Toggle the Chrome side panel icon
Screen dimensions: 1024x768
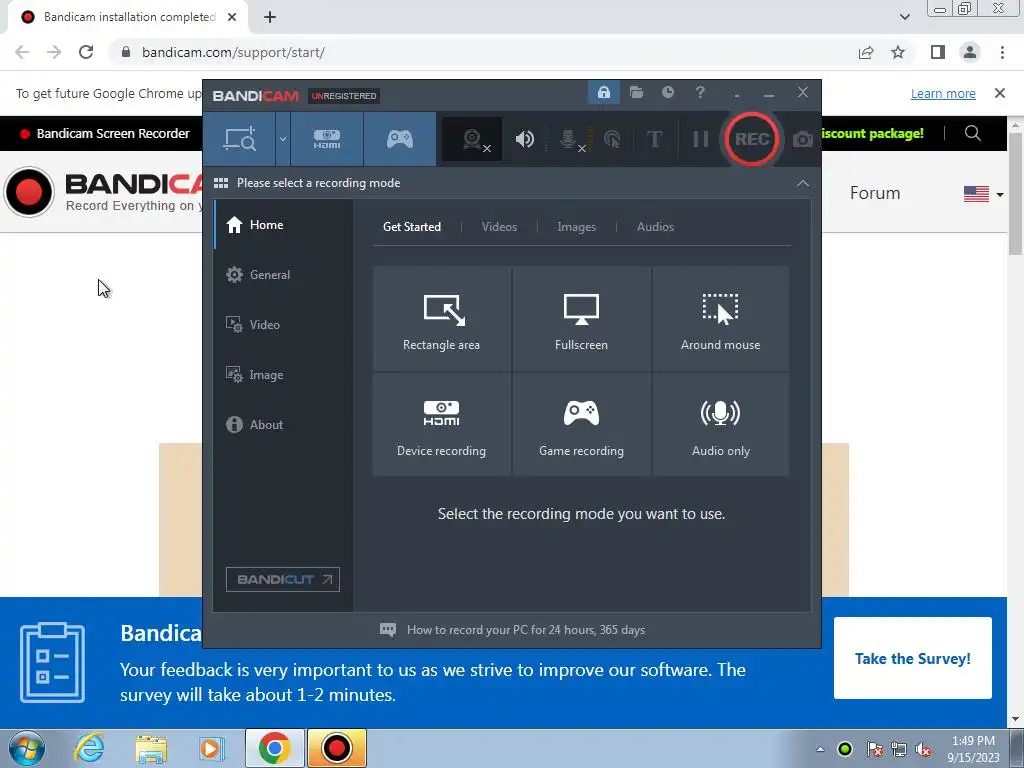pyautogui.click(x=938, y=52)
